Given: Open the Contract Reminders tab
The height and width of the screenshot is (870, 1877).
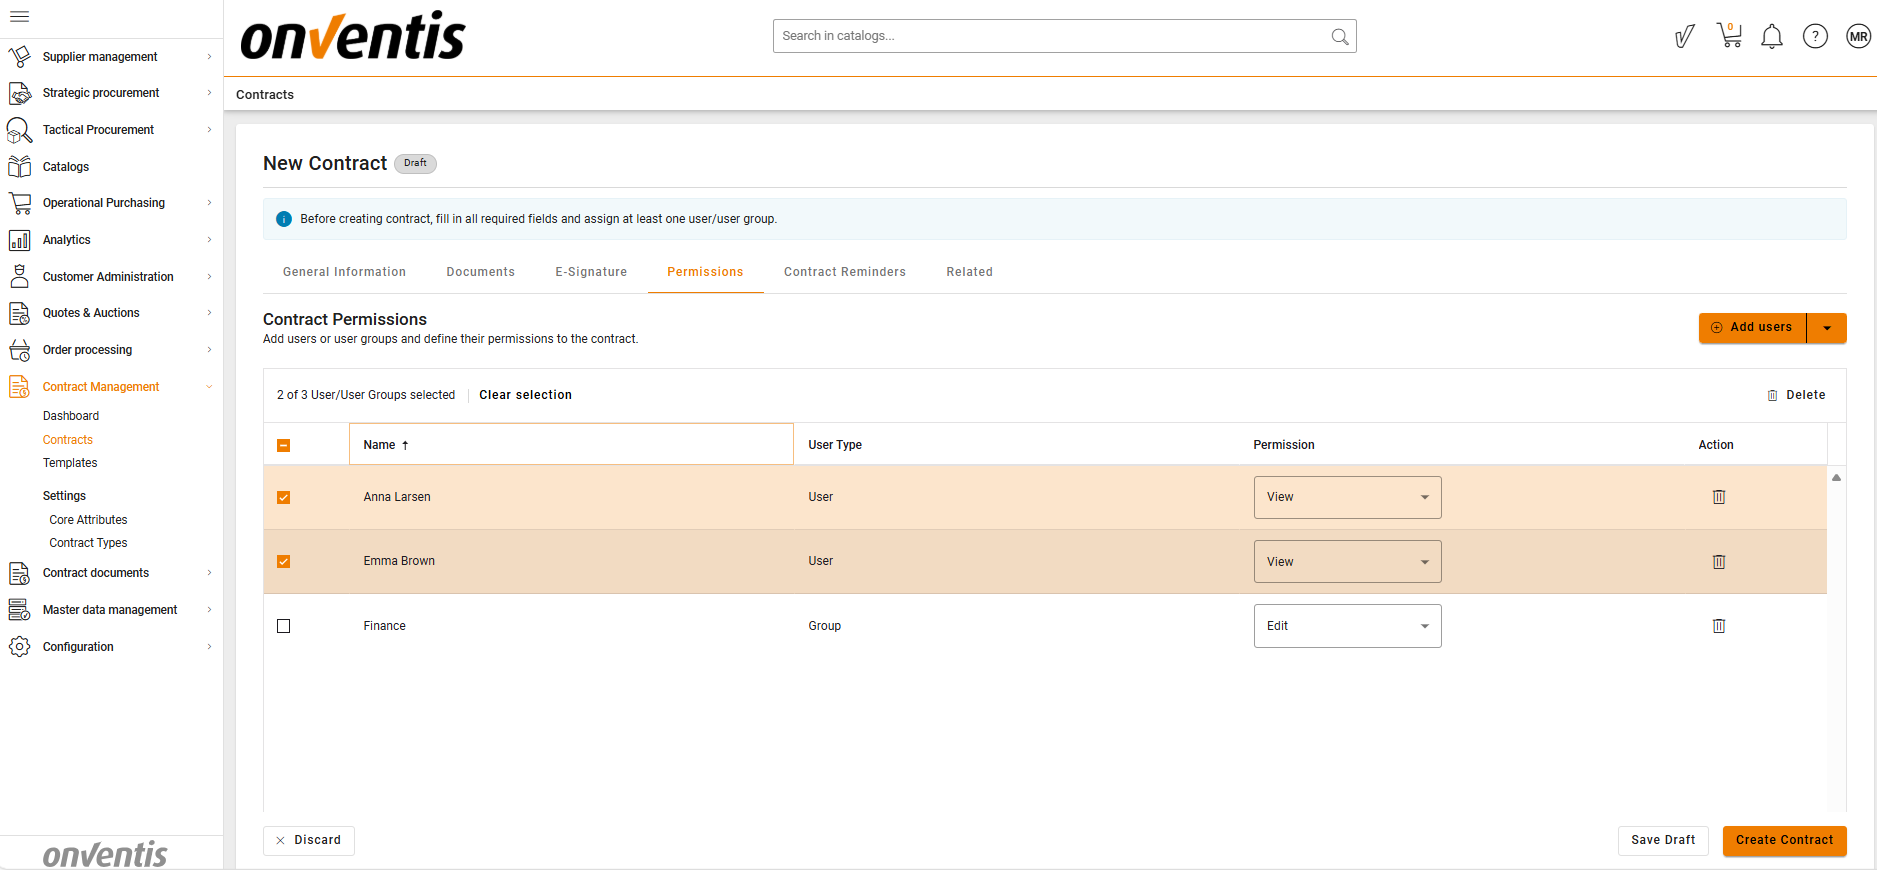Looking at the screenshot, I should point(844,272).
